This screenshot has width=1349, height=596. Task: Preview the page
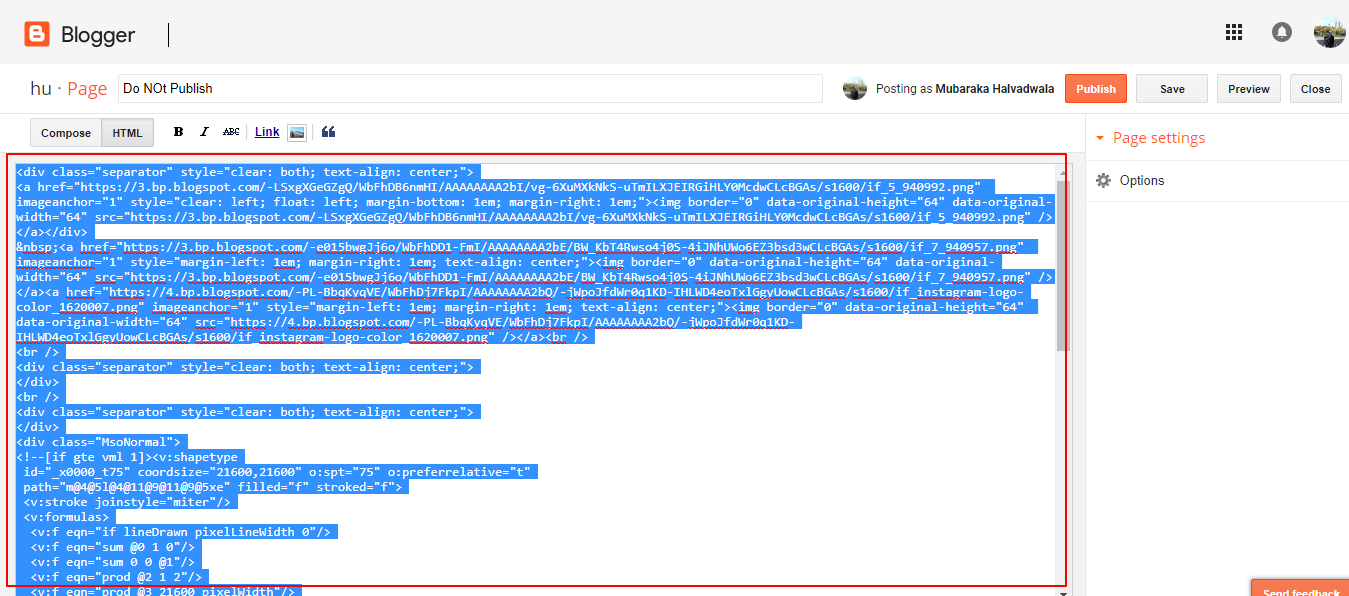(x=1249, y=89)
